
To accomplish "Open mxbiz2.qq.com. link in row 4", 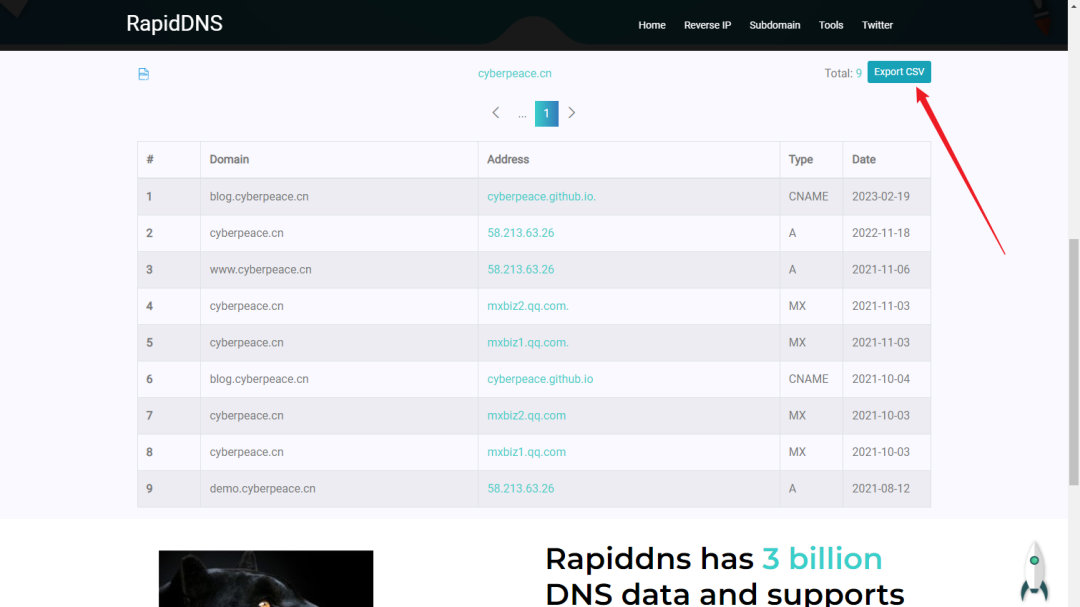I will click(x=527, y=306).
